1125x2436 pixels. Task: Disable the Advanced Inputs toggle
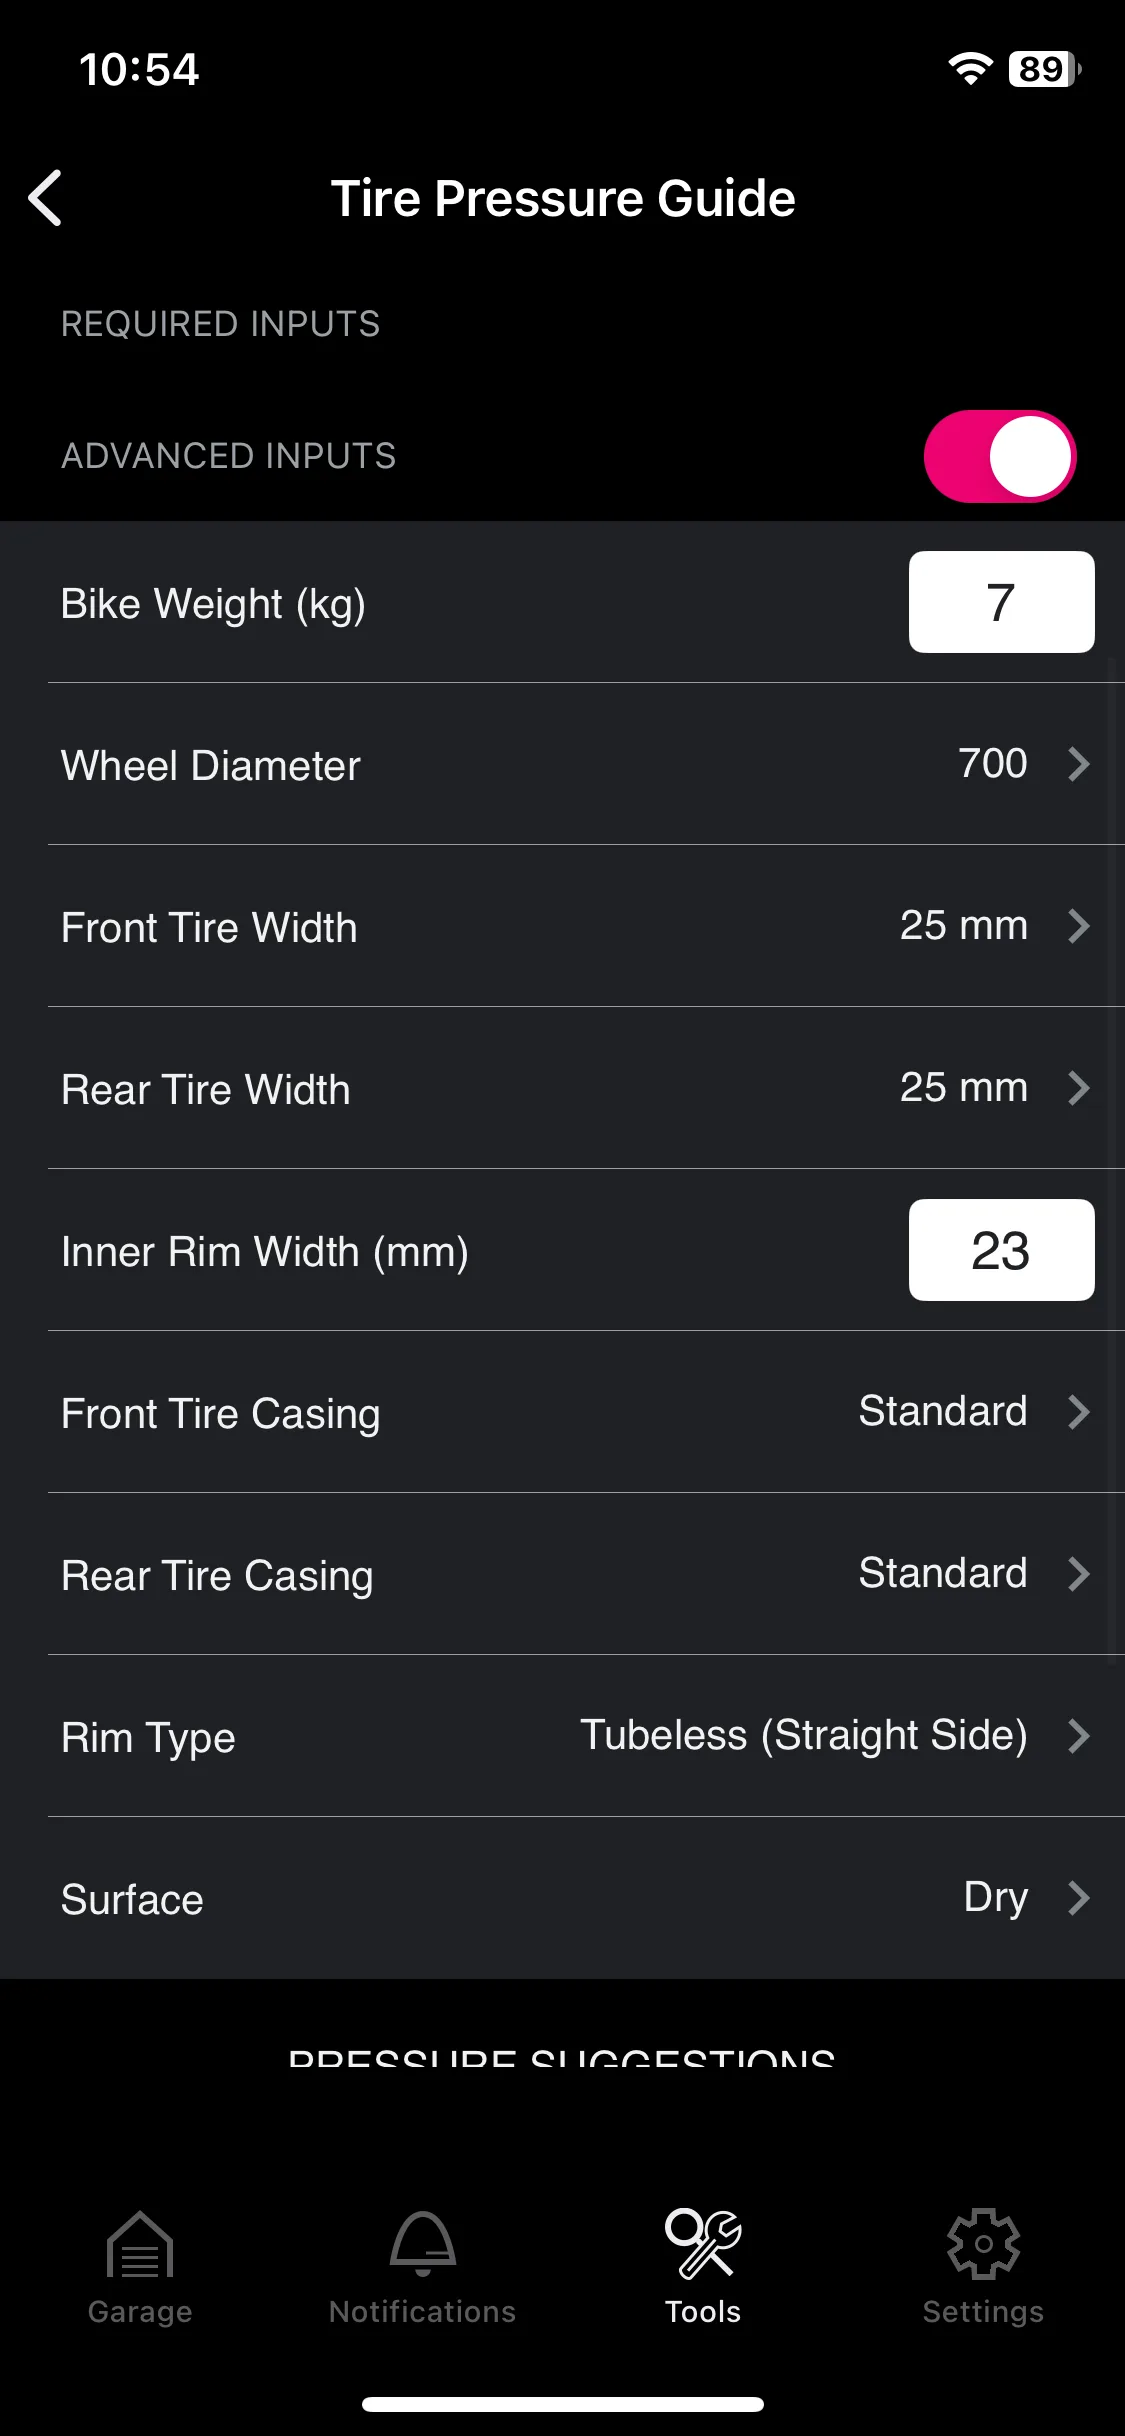coord(1000,456)
